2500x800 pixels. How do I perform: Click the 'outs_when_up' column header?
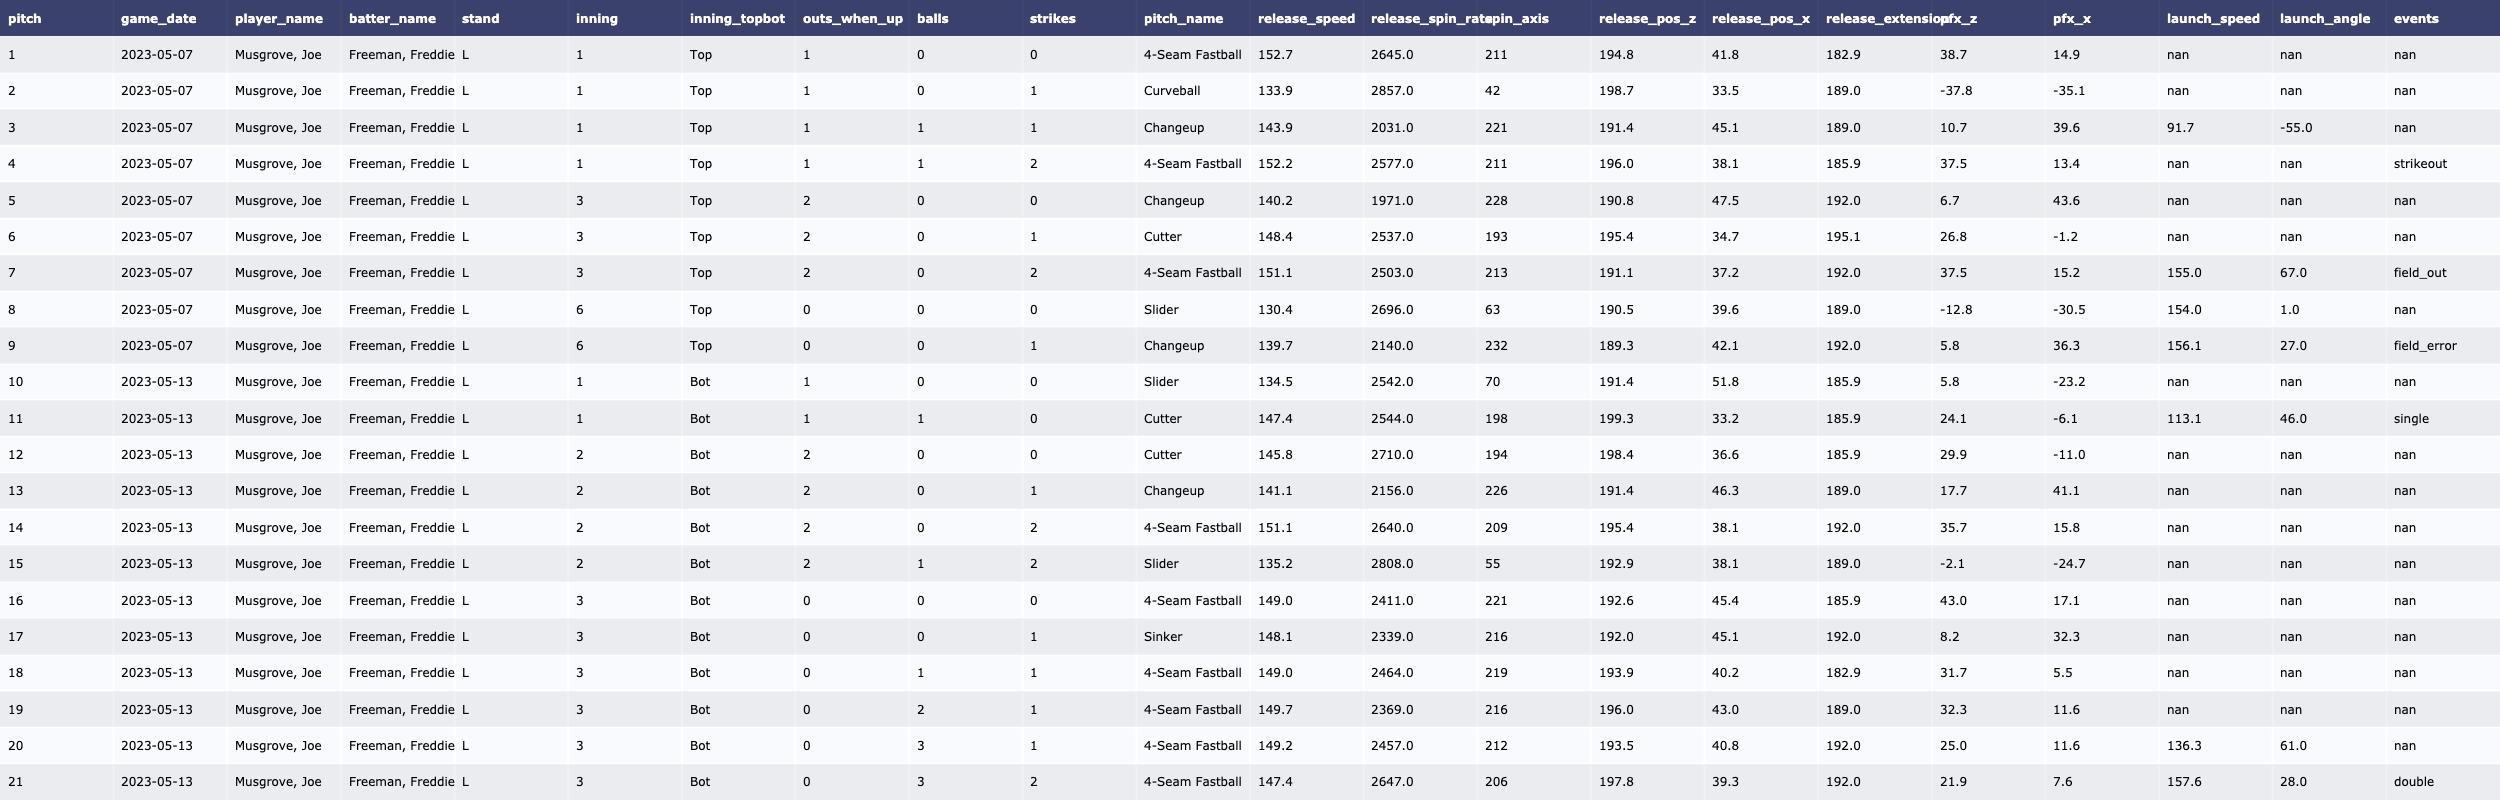[x=853, y=19]
